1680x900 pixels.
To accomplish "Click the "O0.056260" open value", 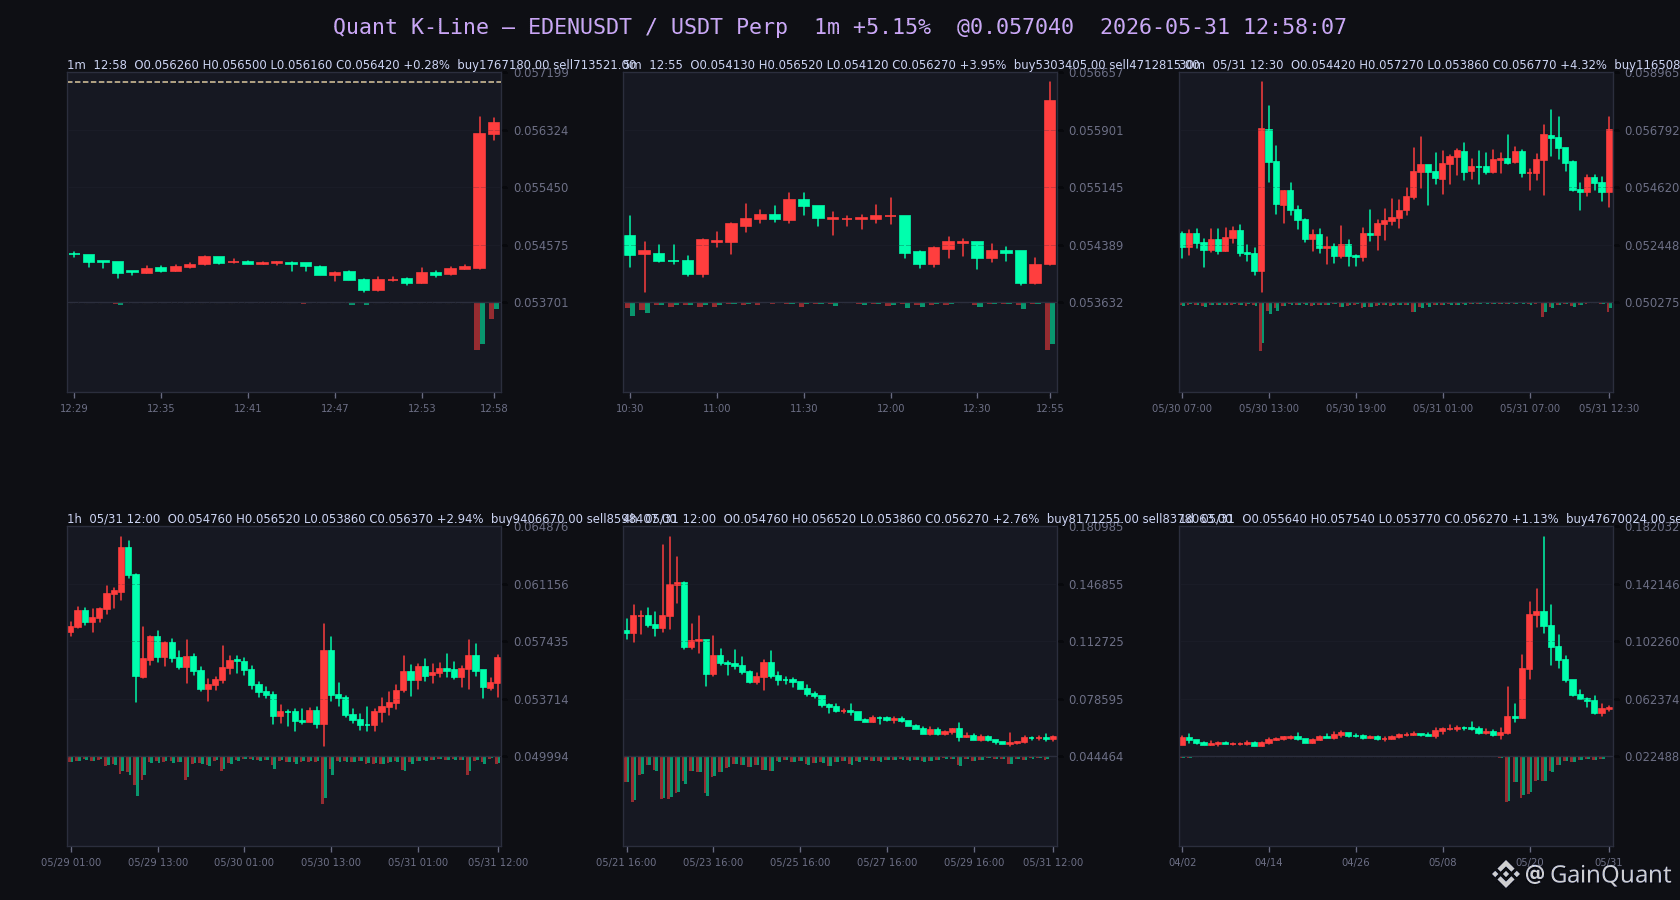I will 166,65.
